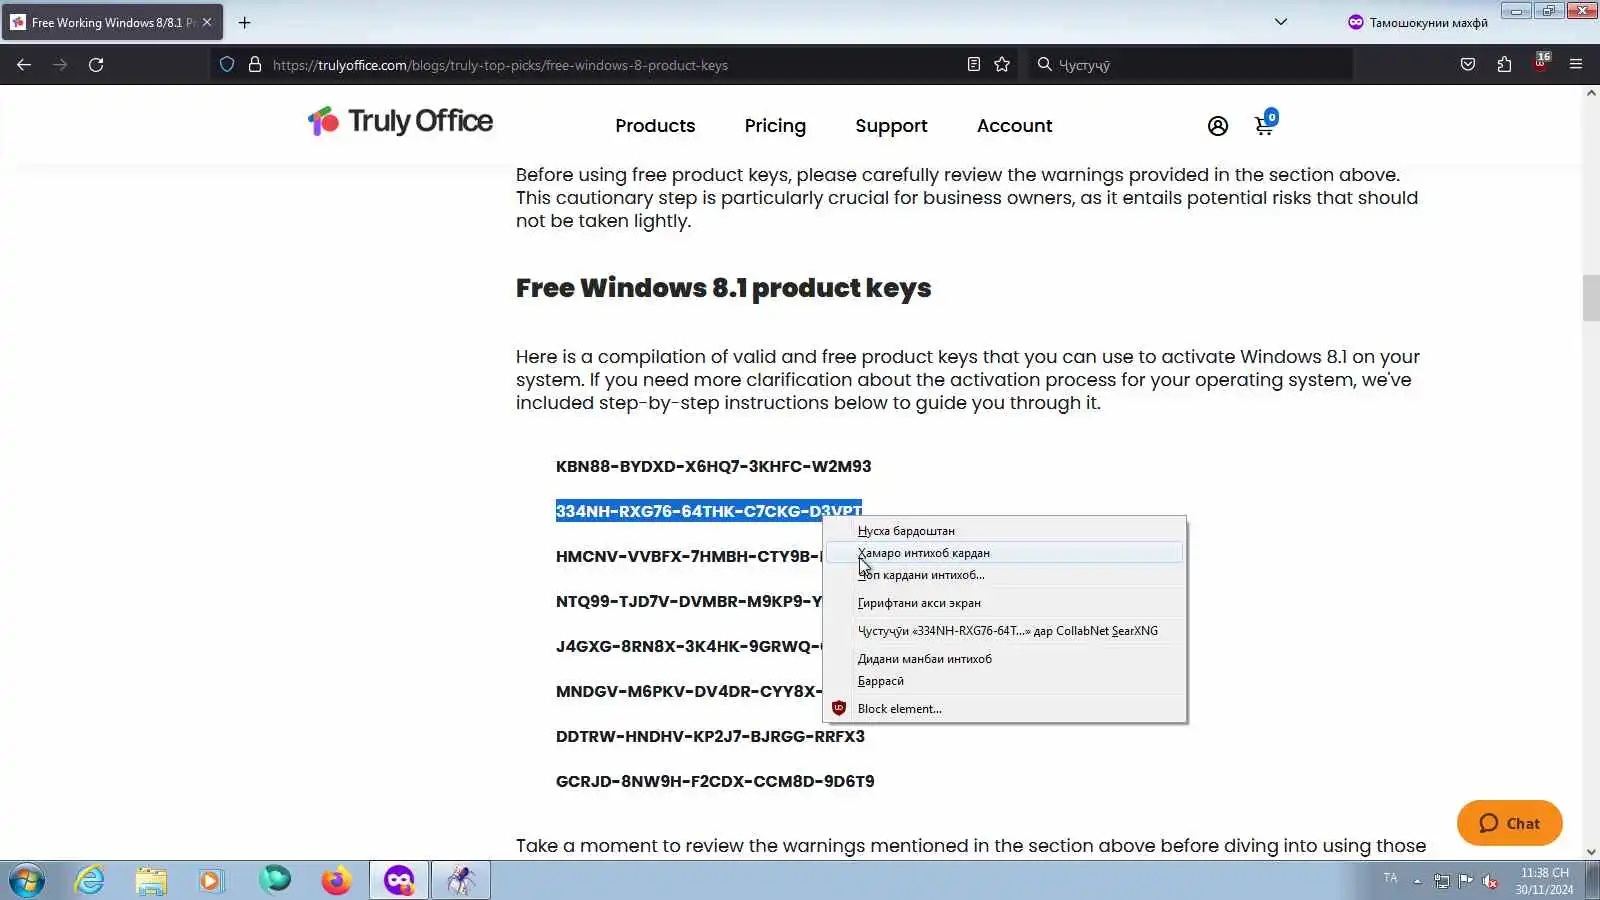Bookmark this page with the star icon
The image size is (1600, 900).
1002,65
